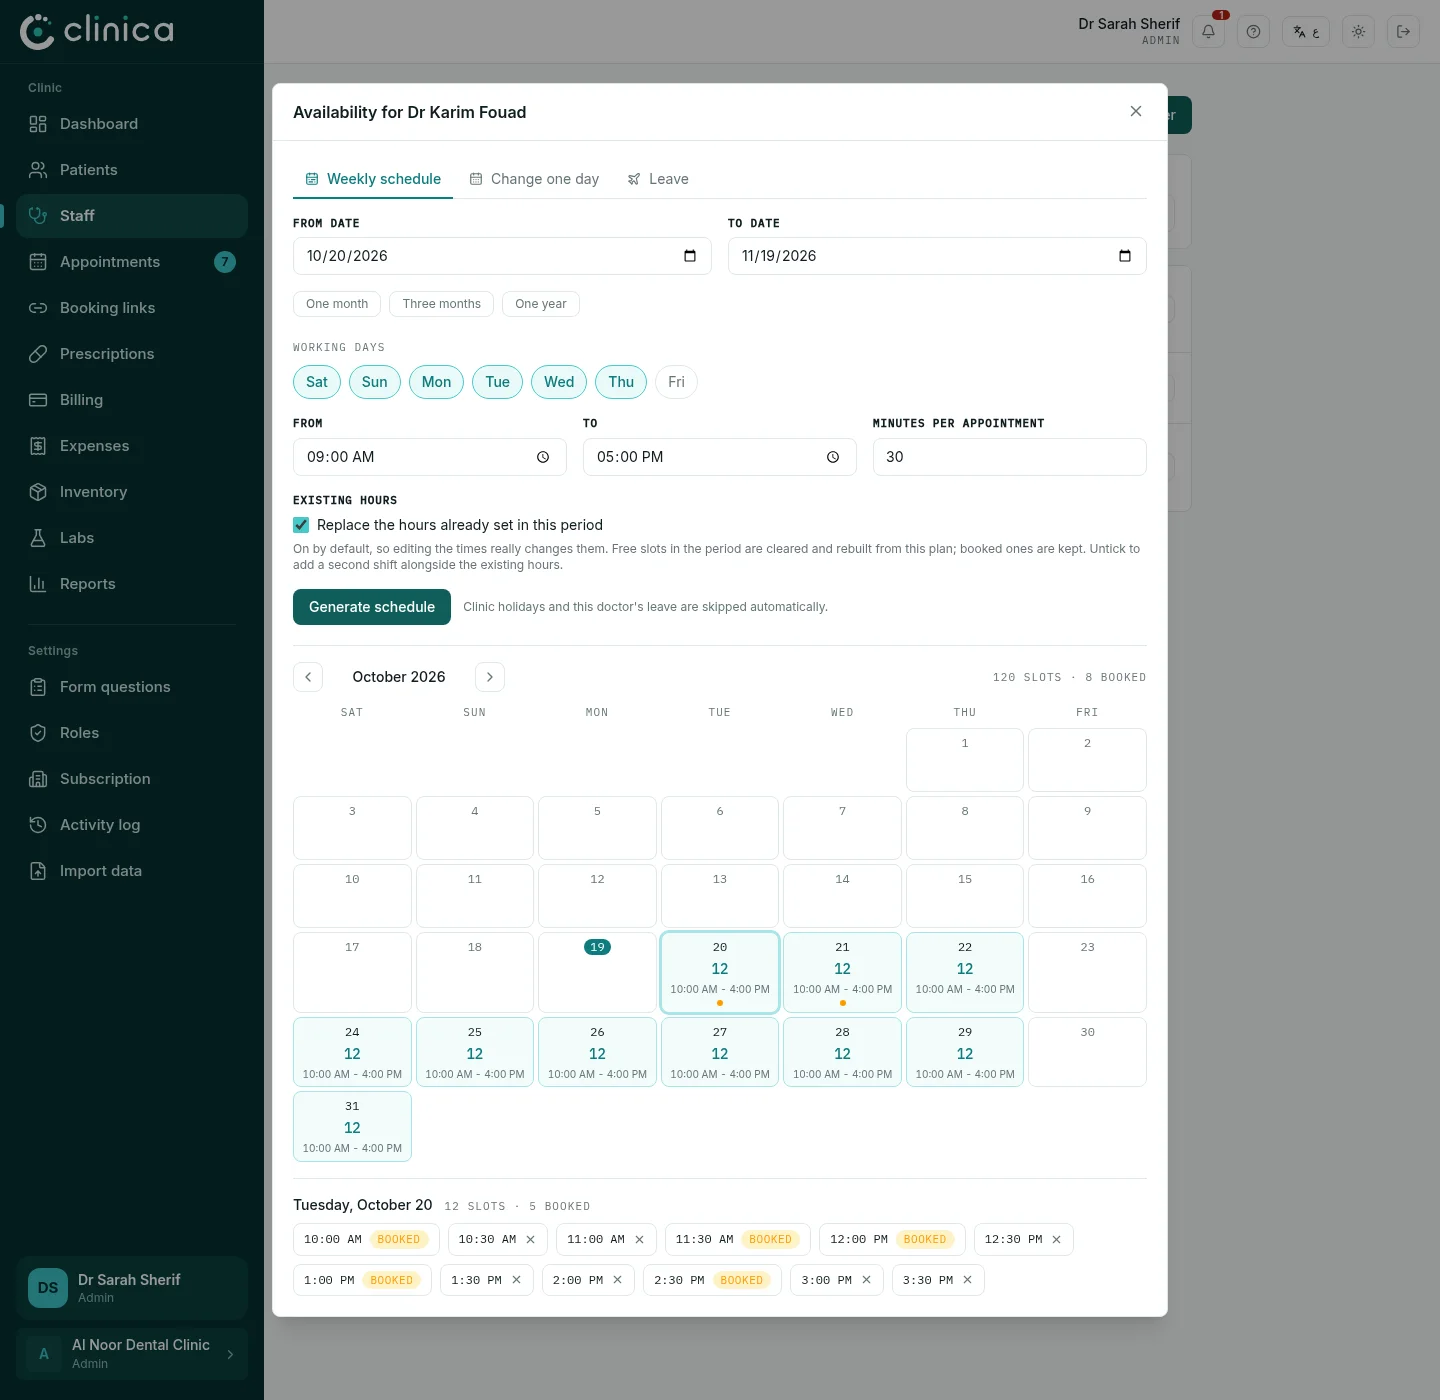Open Activity log in the sidebar

pyautogui.click(x=132, y=825)
